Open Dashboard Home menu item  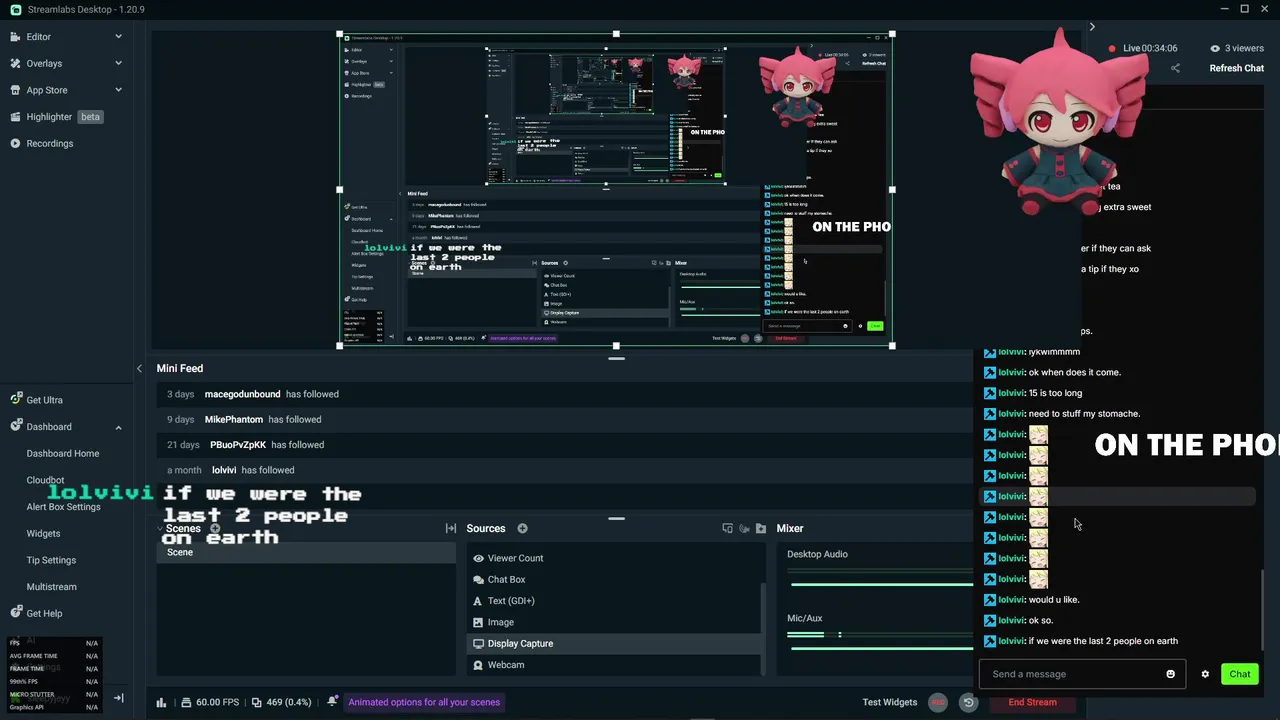point(63,453)
